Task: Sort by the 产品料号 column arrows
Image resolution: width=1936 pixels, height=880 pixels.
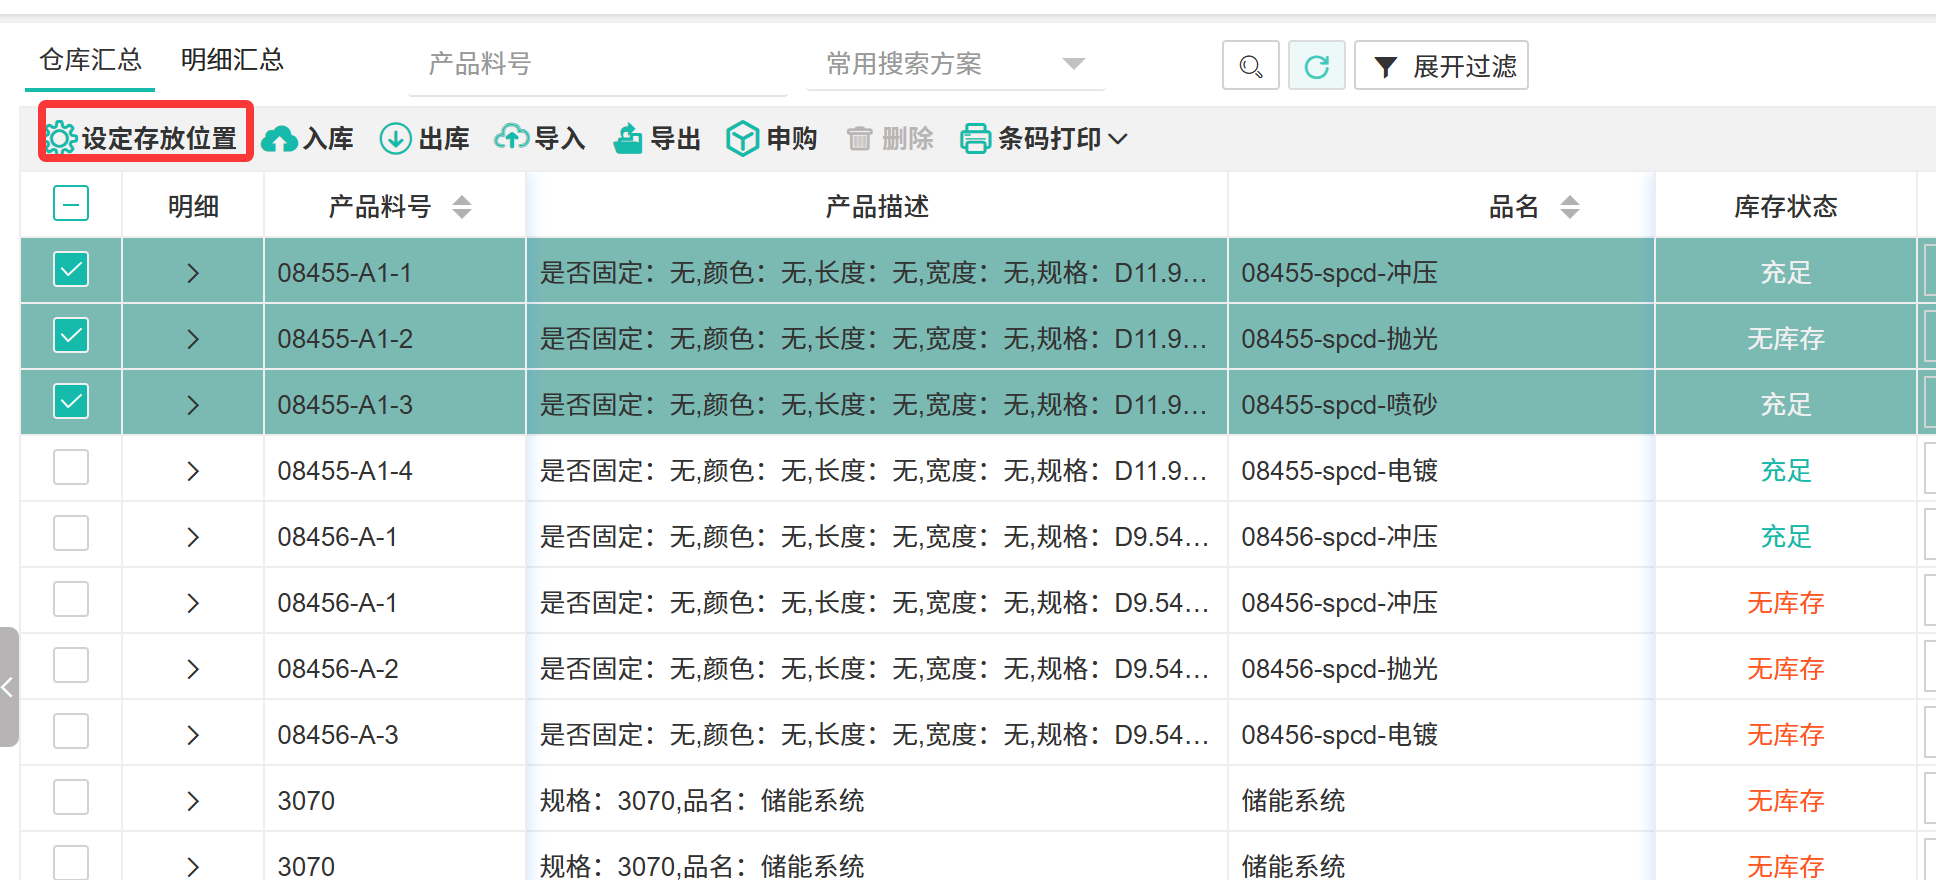Action: click(462, 207)
